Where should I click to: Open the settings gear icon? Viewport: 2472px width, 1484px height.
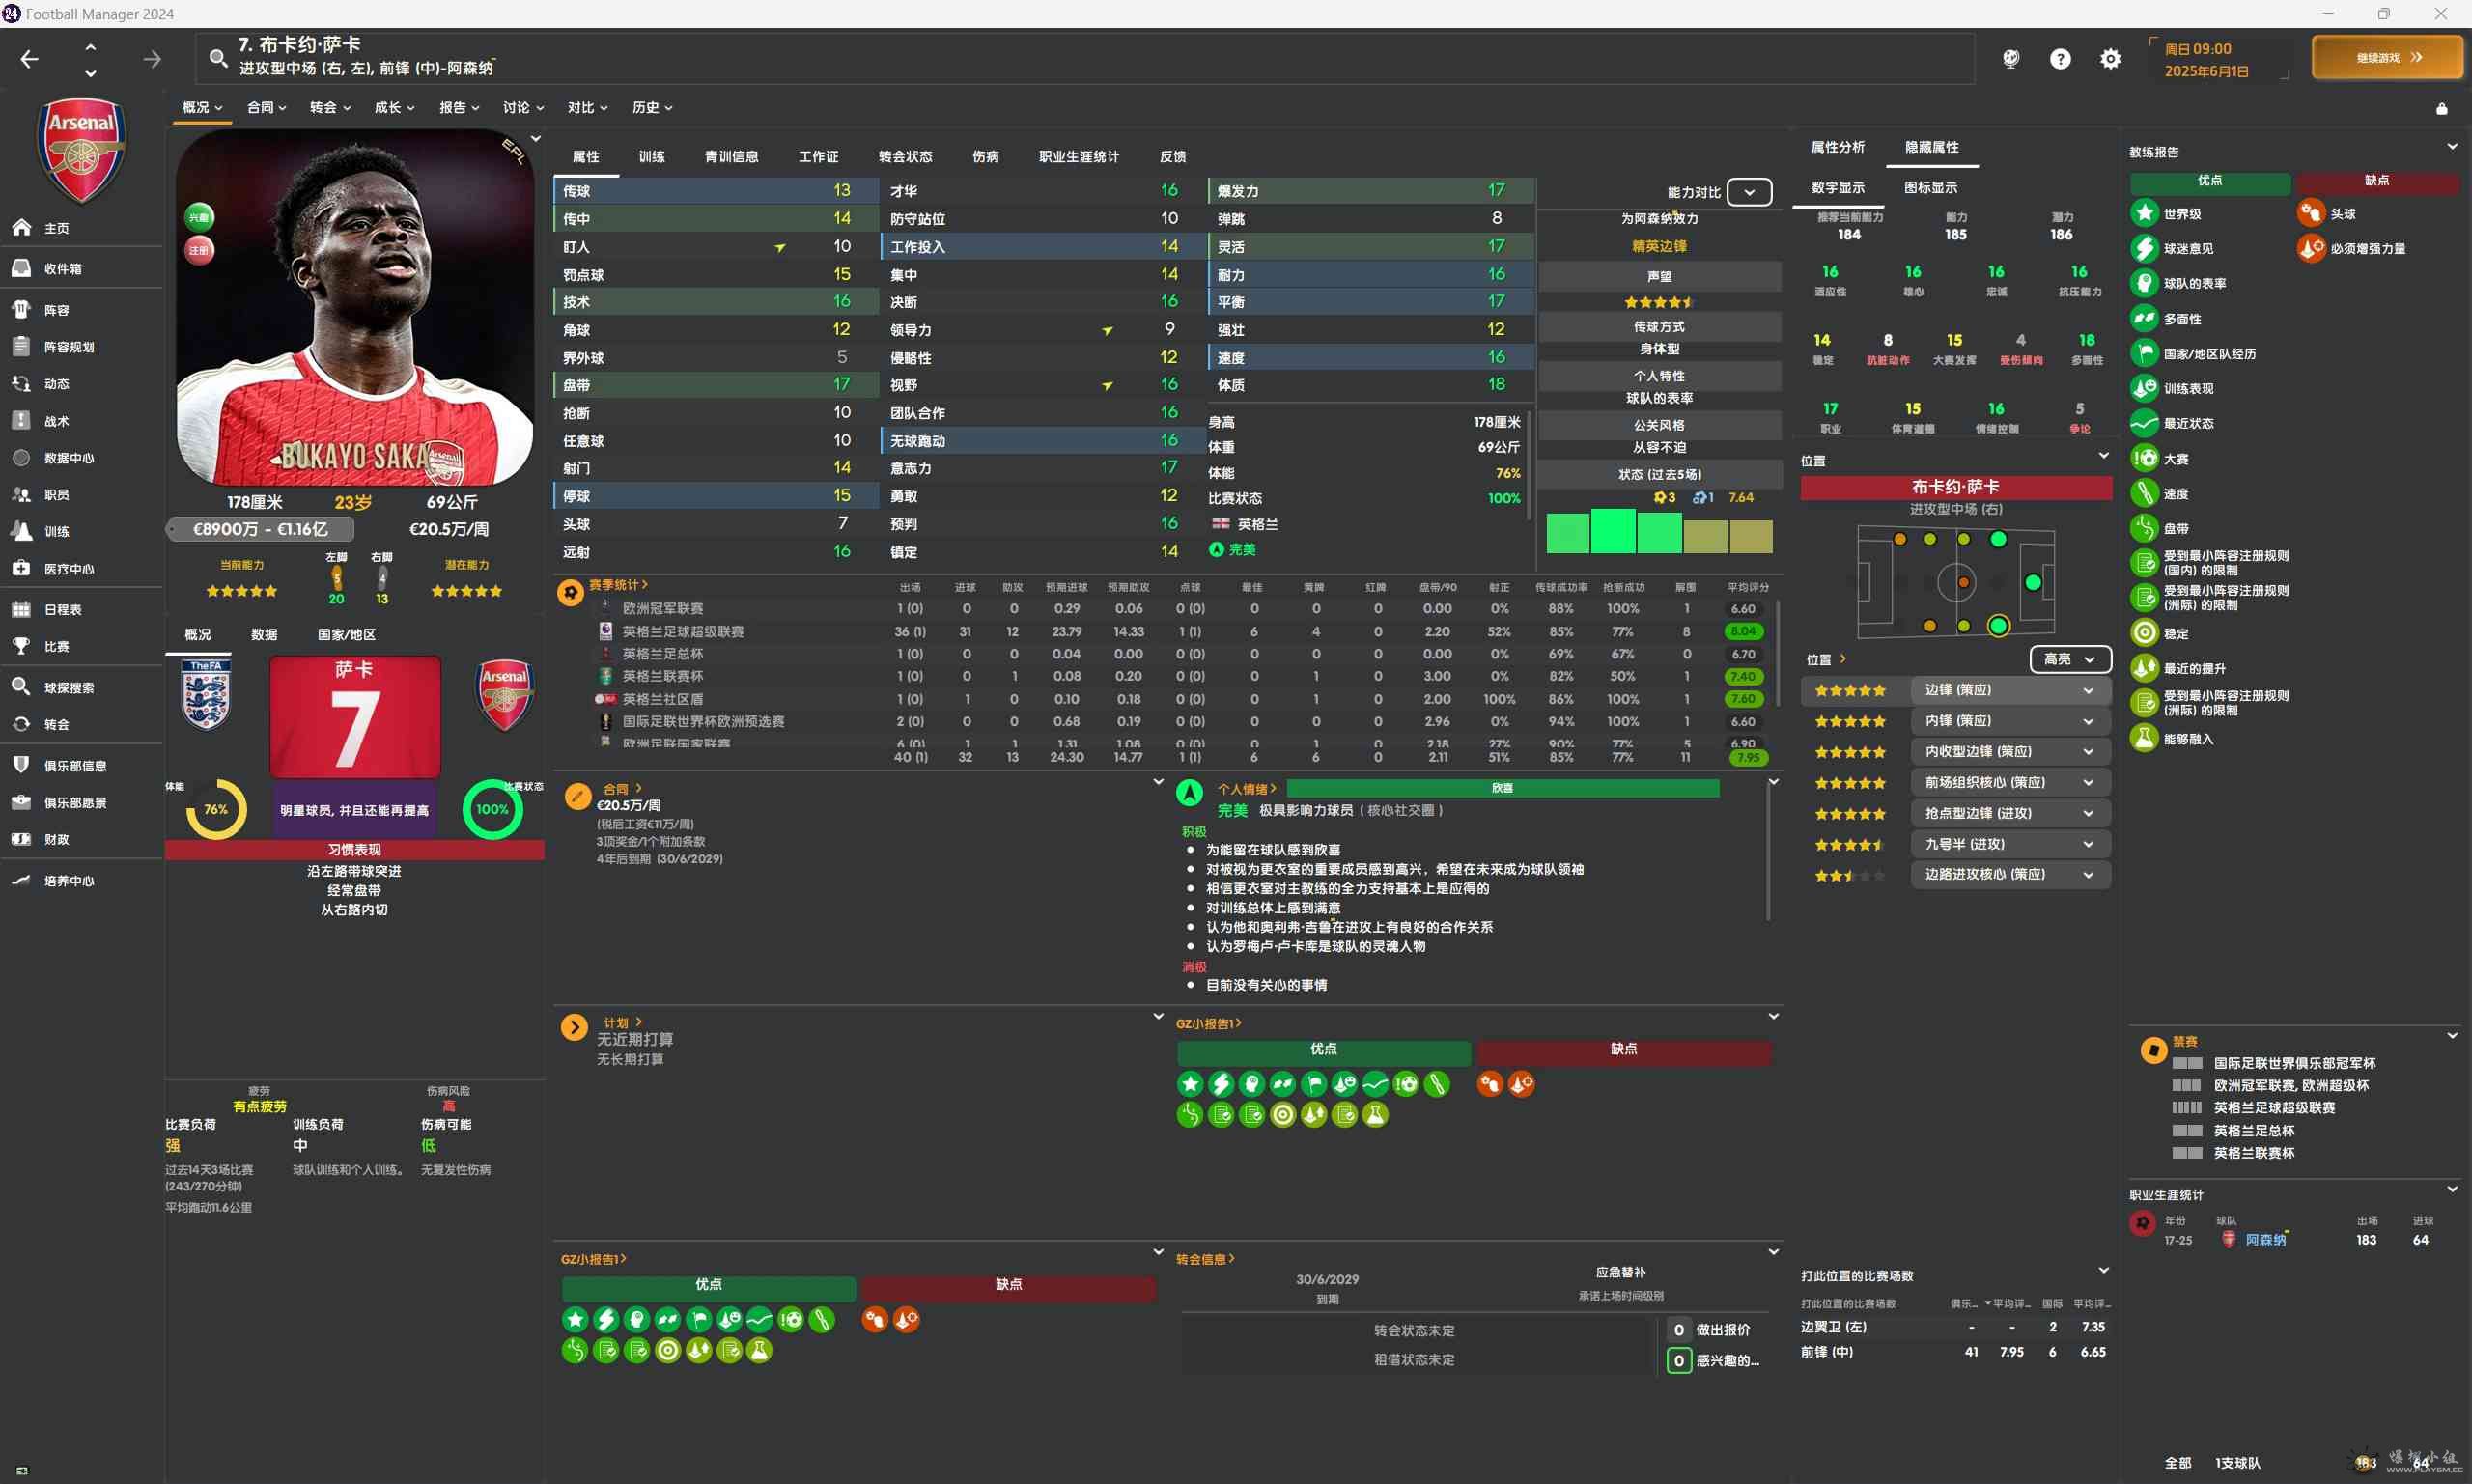point(2110,59)
